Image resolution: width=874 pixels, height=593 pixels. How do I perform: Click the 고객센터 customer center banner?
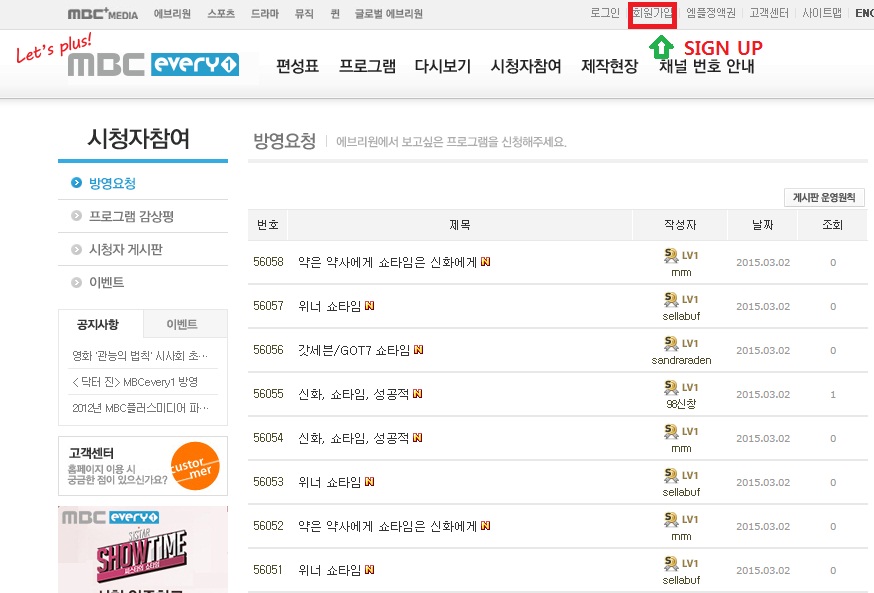pyautogui.click(x=143, y=466)
